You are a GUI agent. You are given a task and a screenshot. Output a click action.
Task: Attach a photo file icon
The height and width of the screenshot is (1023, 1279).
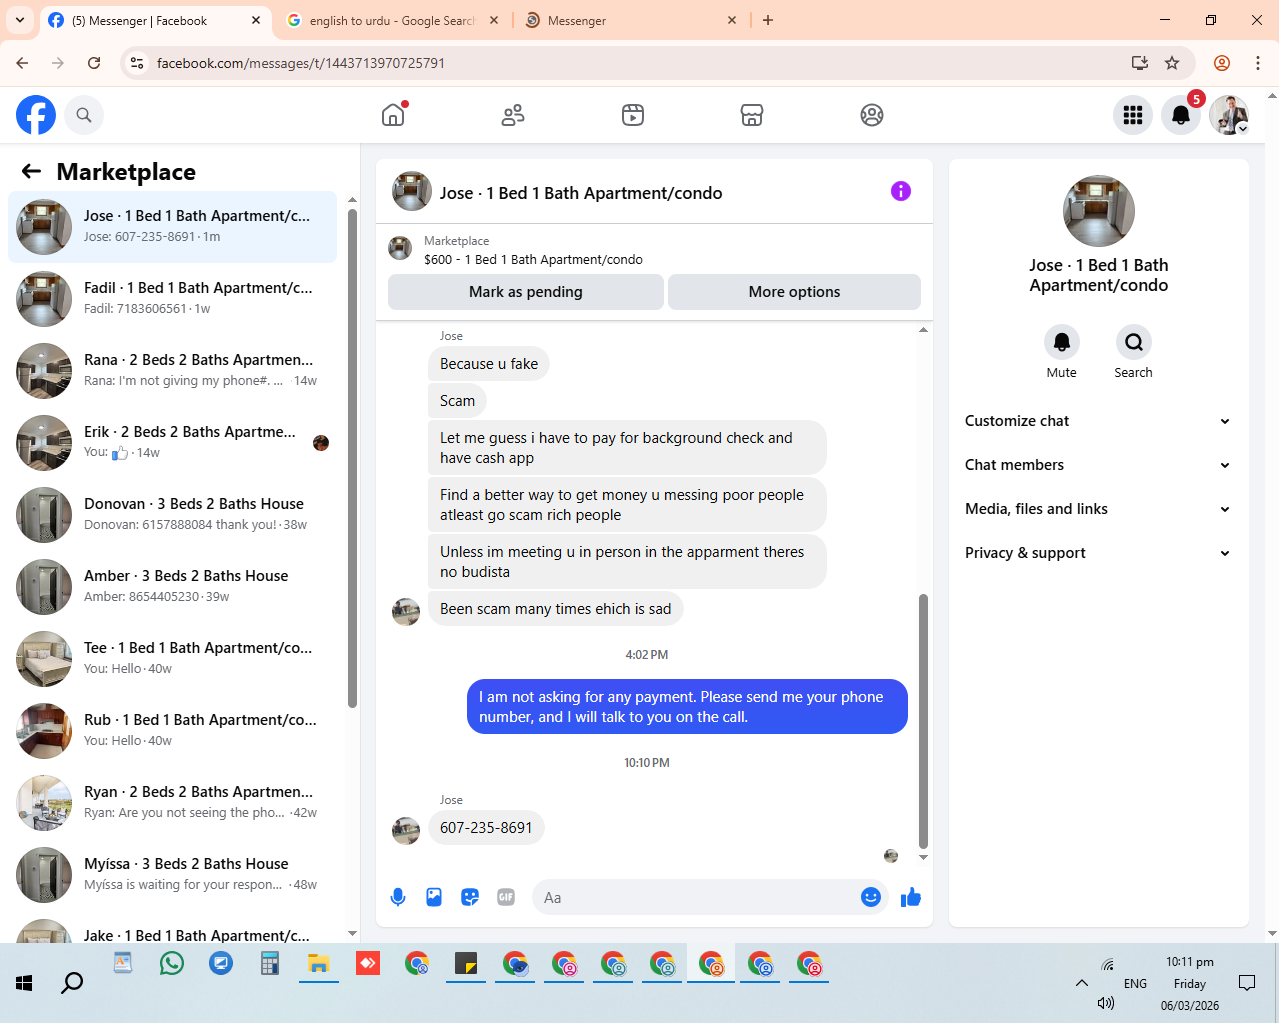click(x=434, y=897)
